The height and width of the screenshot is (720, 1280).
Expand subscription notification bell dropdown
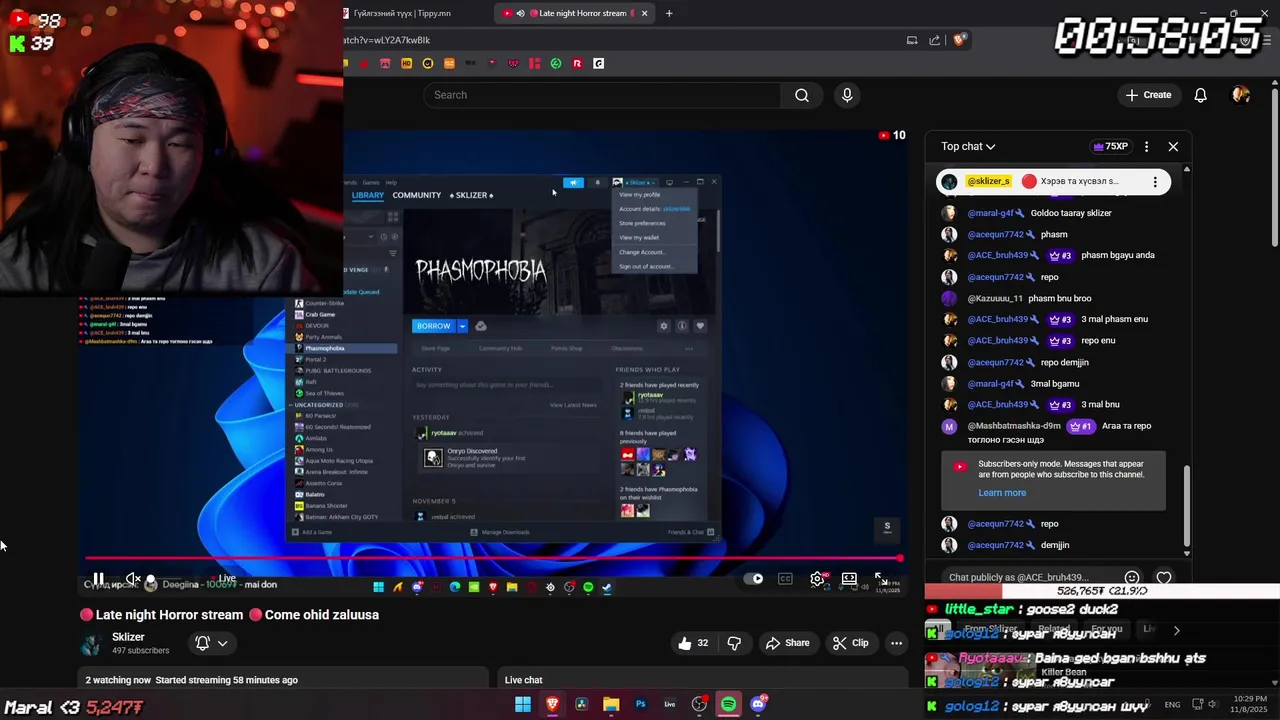212,643
